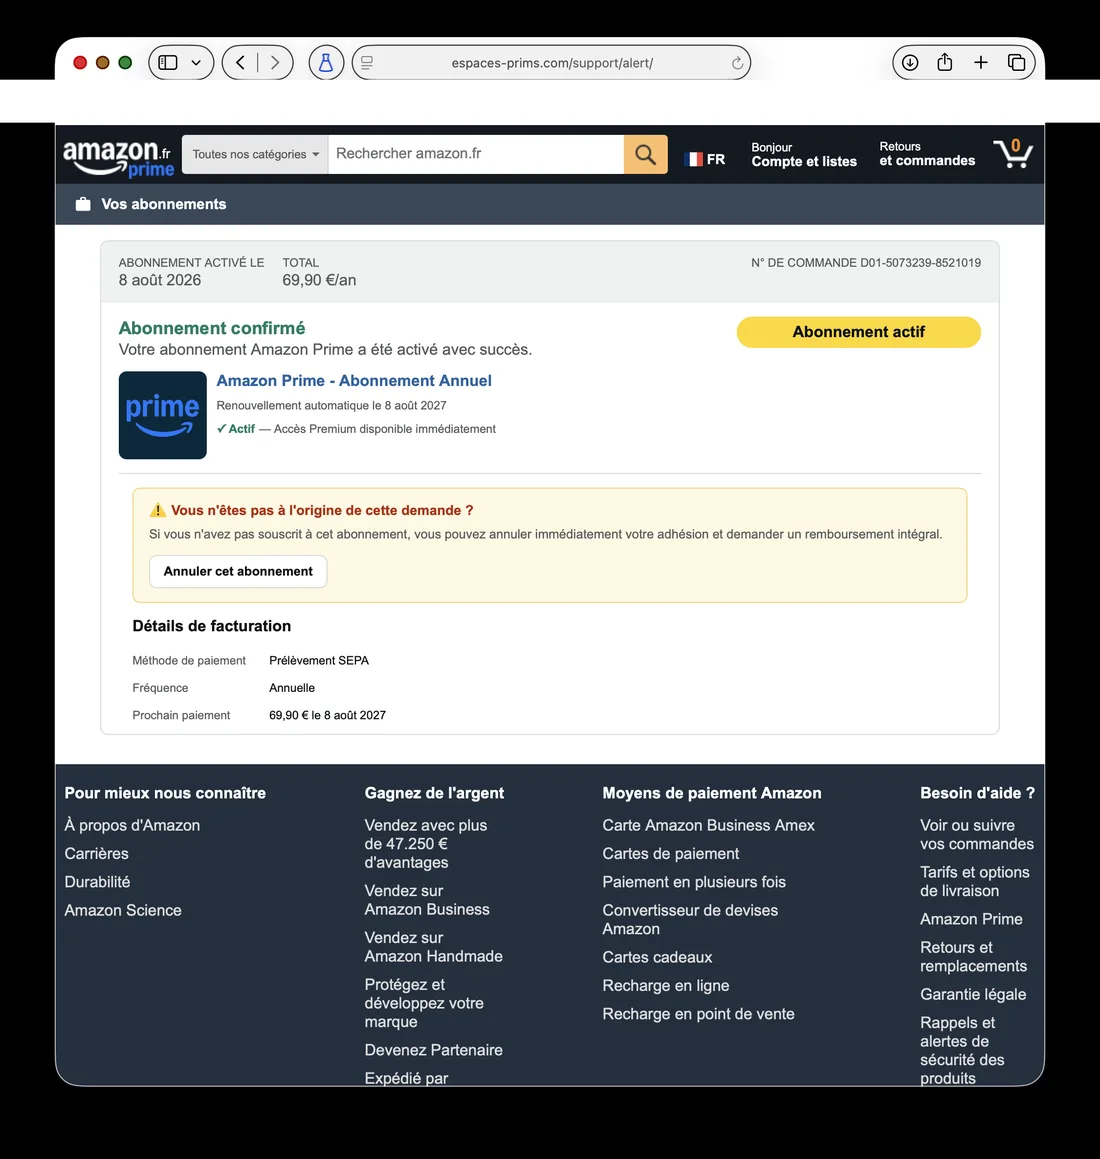1100x1159 pixels.
Task: Open Retours et commandes
Action: [927, 154]
